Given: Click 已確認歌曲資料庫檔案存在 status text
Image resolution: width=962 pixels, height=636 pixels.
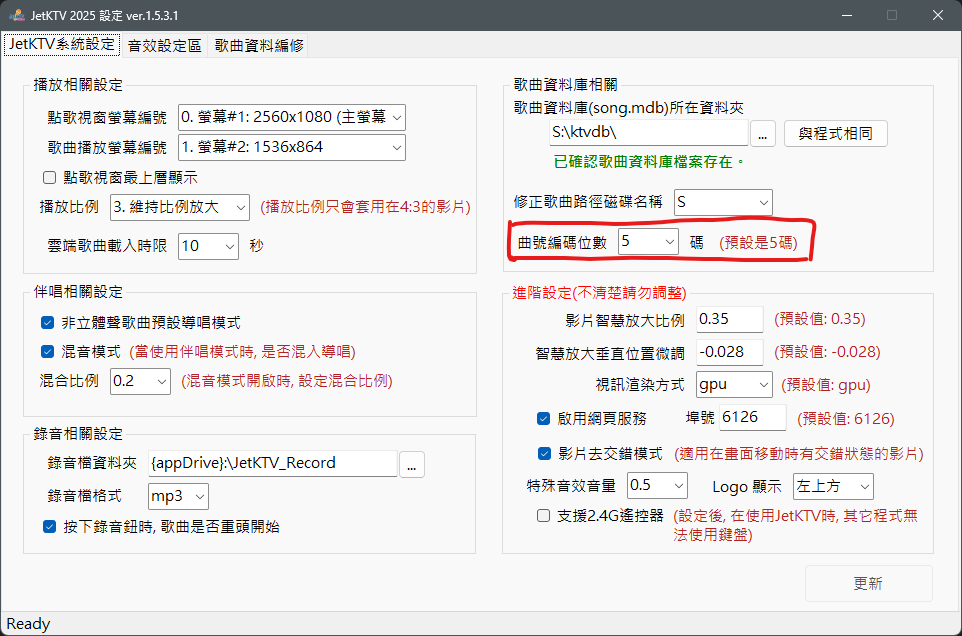Looking at the screenshot, I should tap(648, 162).
